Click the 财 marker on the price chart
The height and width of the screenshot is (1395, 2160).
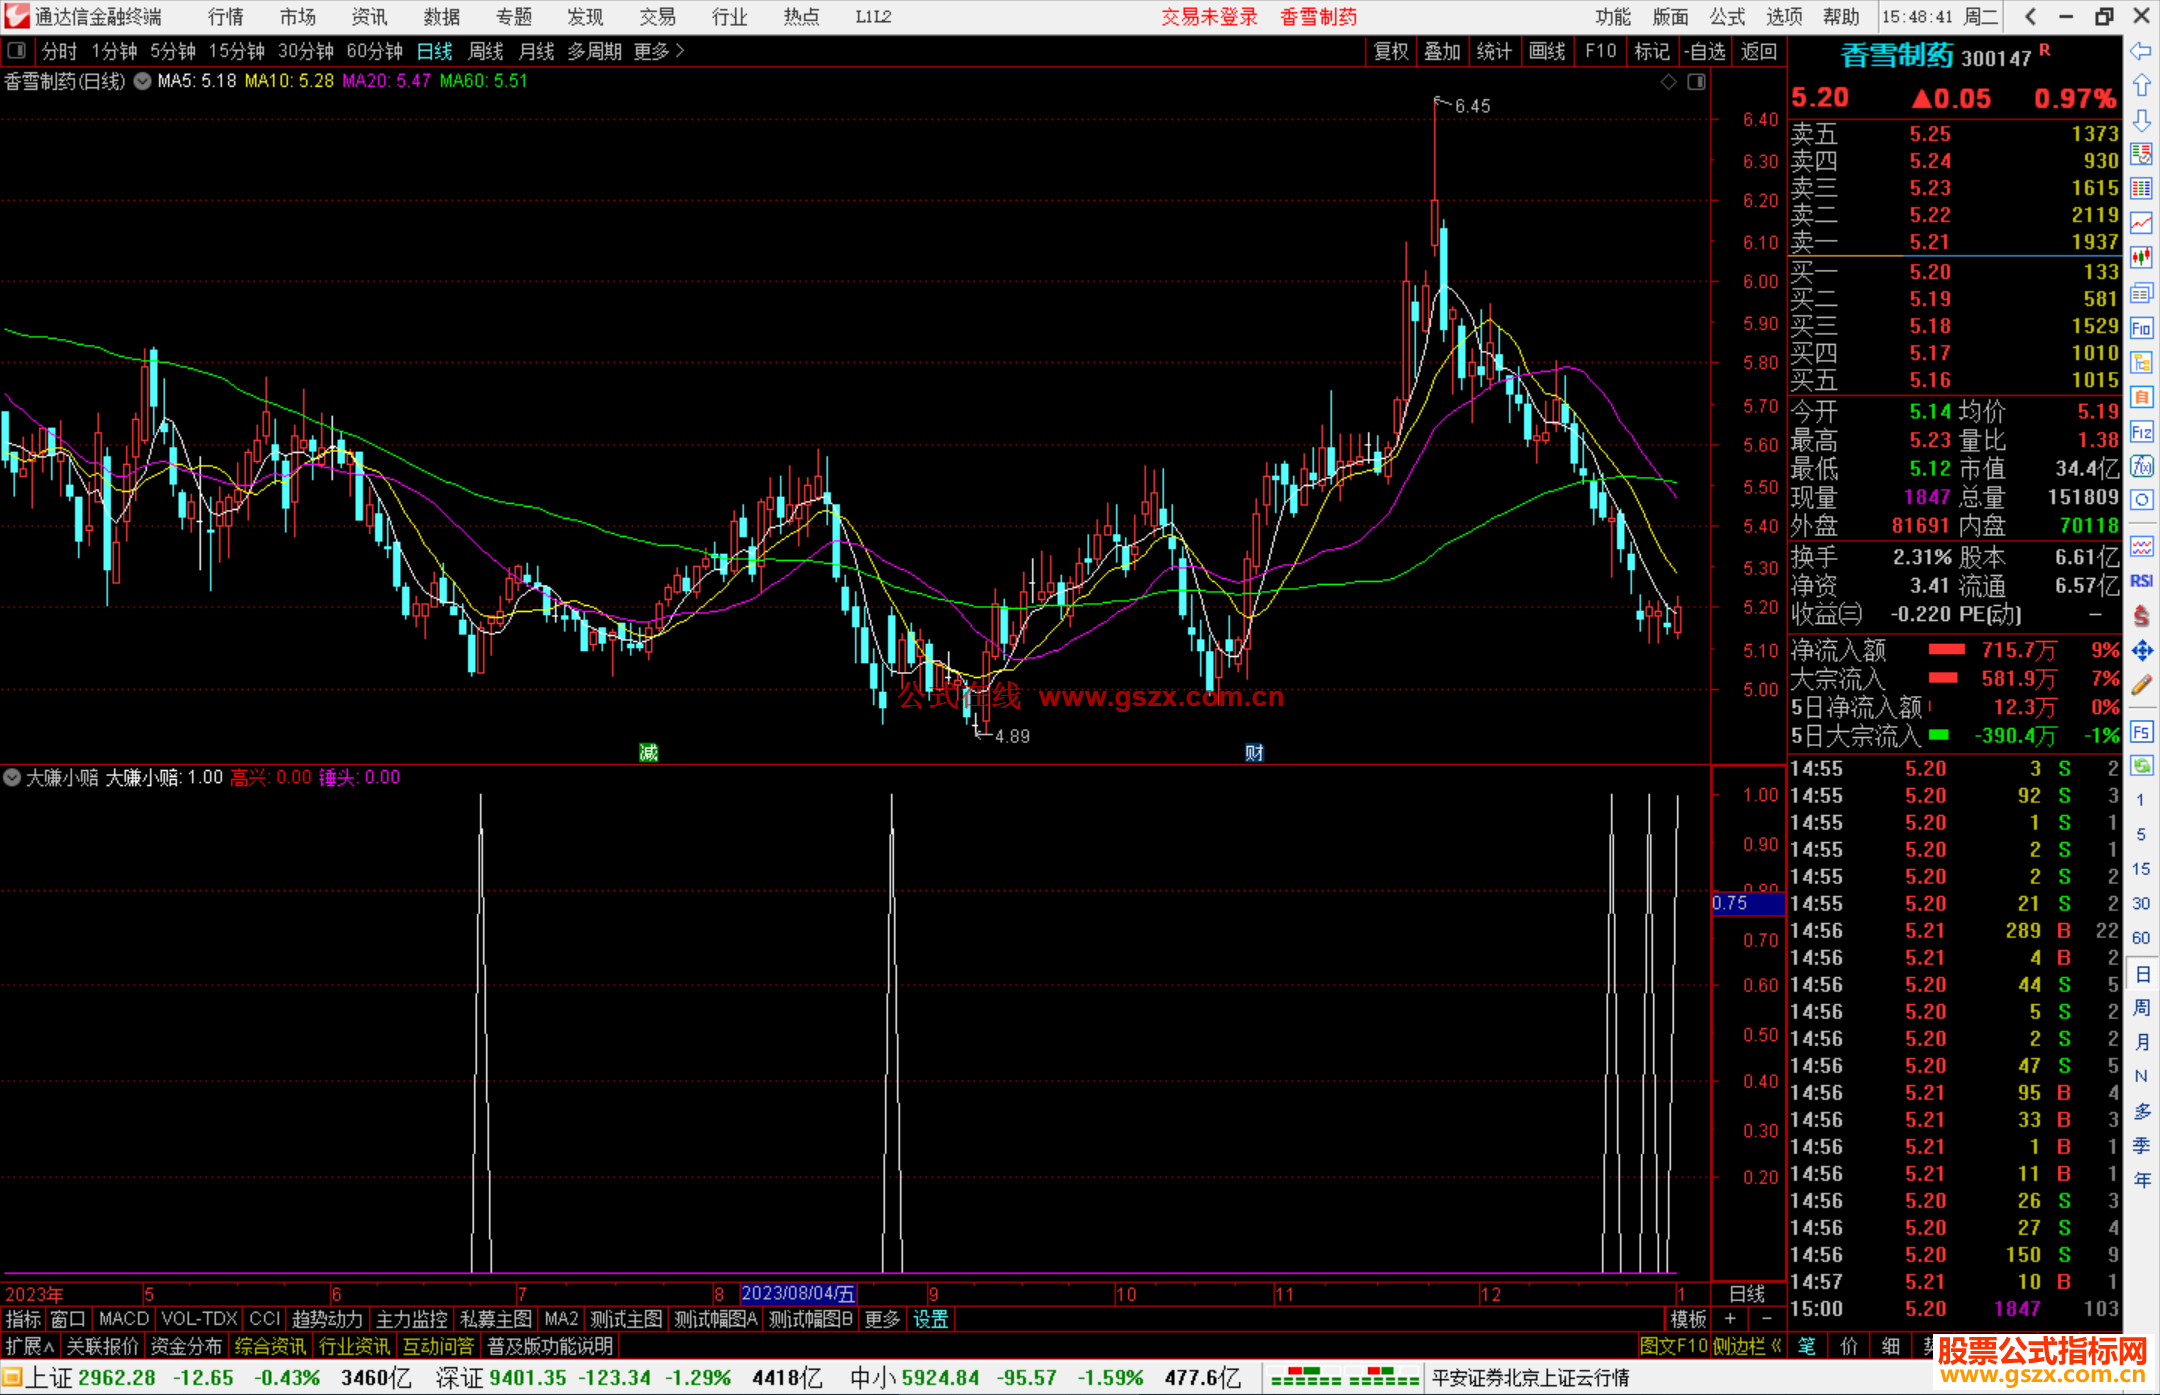pos(1254,752)
